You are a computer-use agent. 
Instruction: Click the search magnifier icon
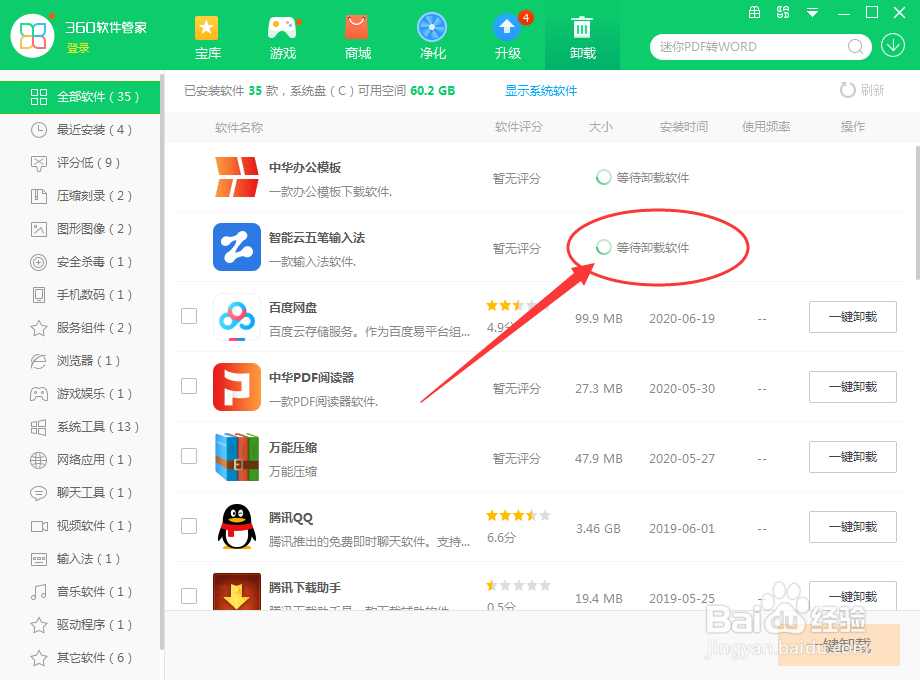[855, 46]
